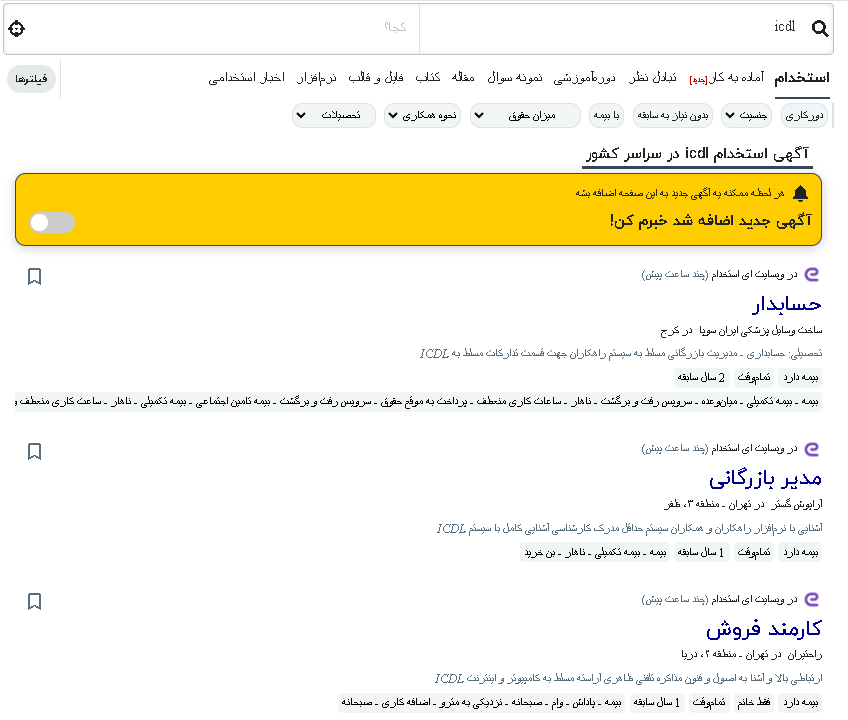The image size is (848, 720).
Task: Click بیمه دارد tag on حسابدار listing
Action: click(x=801, y=378)
